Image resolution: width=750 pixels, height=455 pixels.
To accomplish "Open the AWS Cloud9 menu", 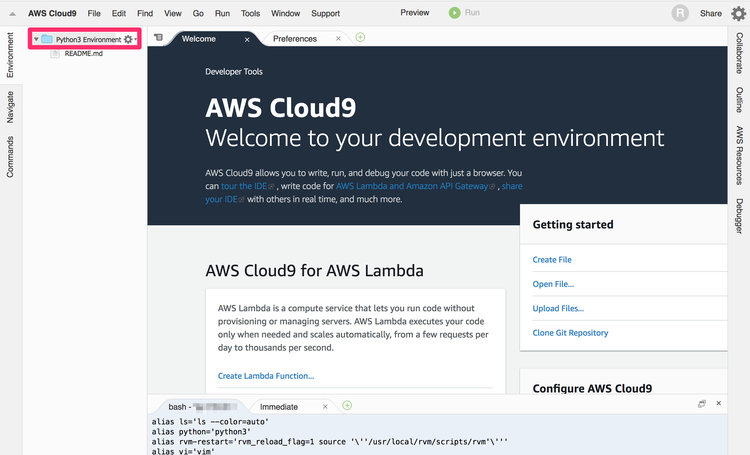I will pos(52,13).
